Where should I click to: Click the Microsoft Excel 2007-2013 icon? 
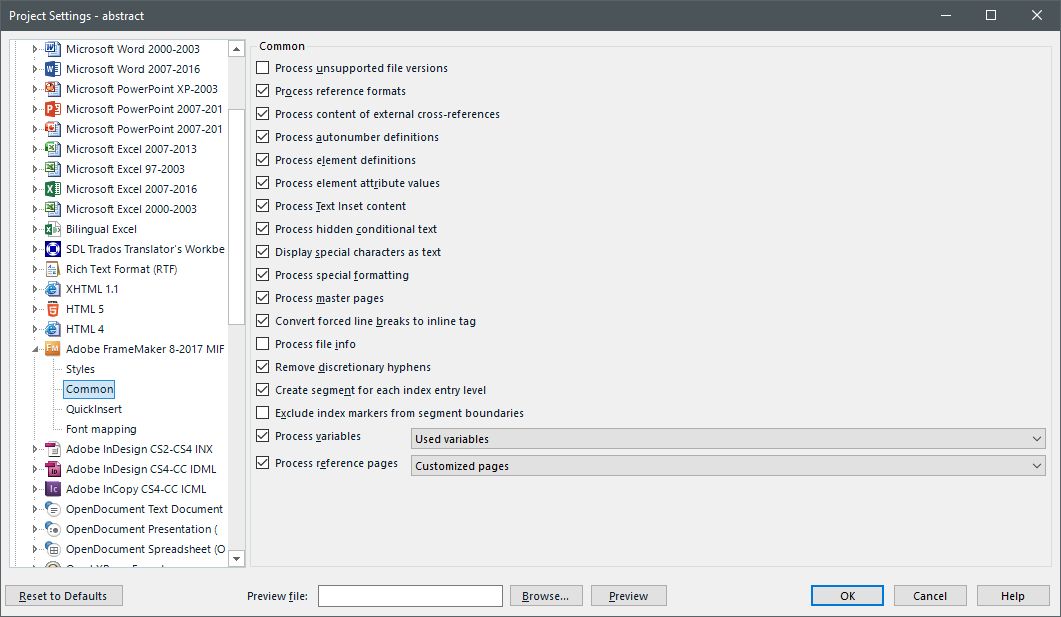(53, 149)
